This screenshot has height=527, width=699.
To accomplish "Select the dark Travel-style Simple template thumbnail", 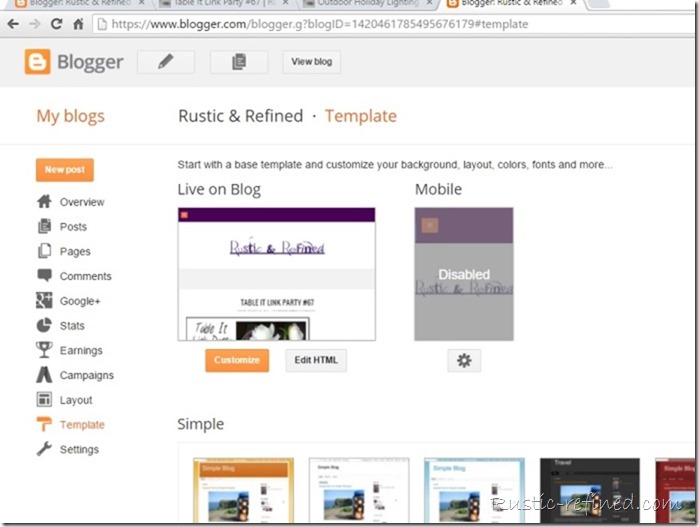I will pos(590,490).
